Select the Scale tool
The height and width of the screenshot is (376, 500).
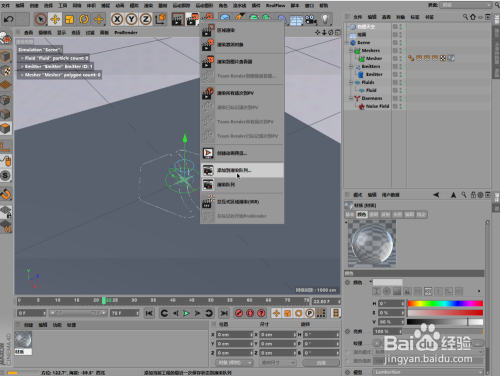[x=69, y=19]
